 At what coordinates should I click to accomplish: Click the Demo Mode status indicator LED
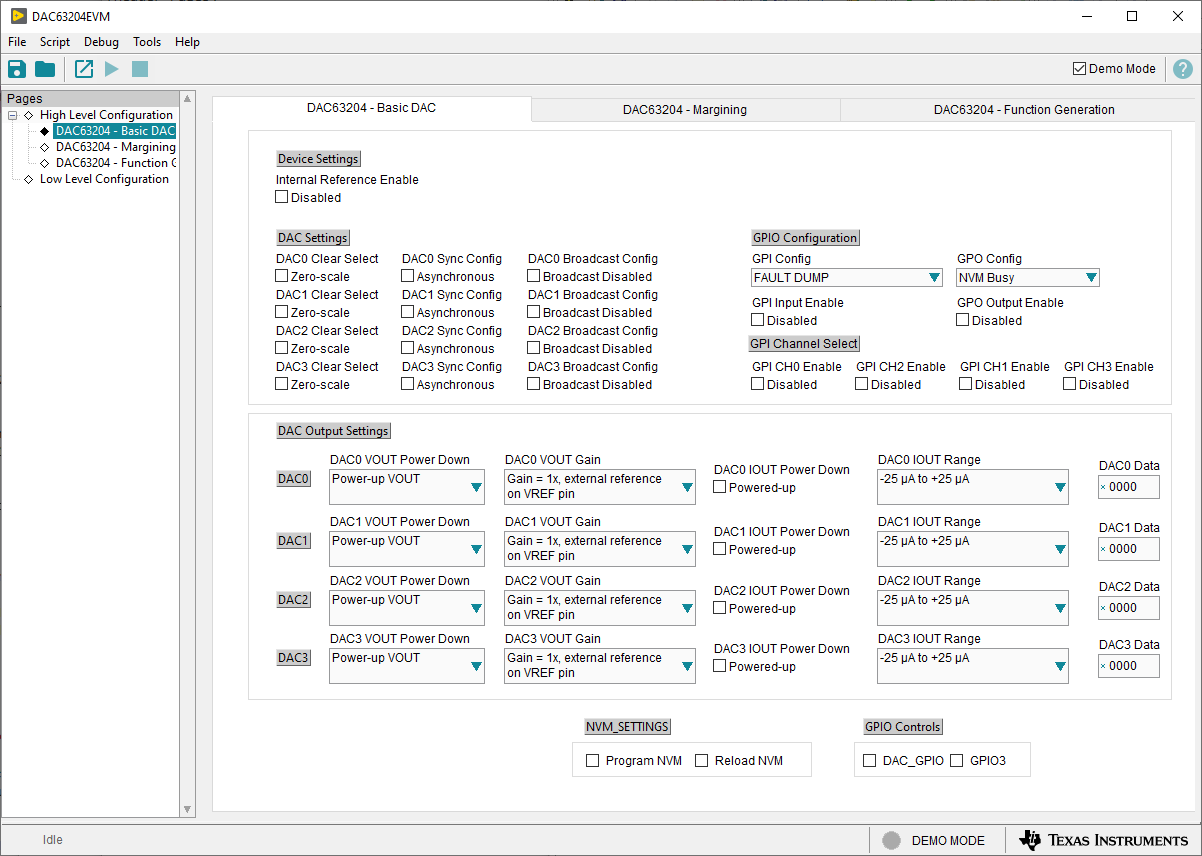click(x=891, y=841)
